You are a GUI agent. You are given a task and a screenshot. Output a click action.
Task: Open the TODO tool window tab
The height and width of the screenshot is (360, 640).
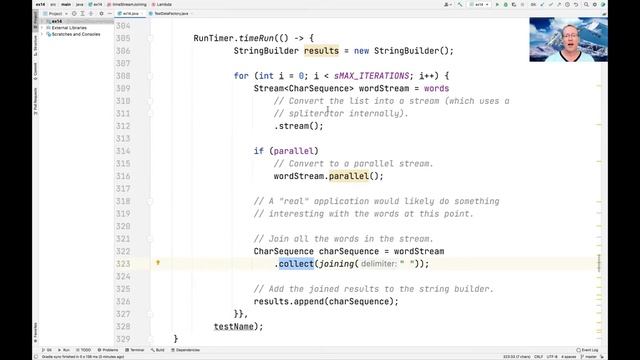(x=83, y=350)
